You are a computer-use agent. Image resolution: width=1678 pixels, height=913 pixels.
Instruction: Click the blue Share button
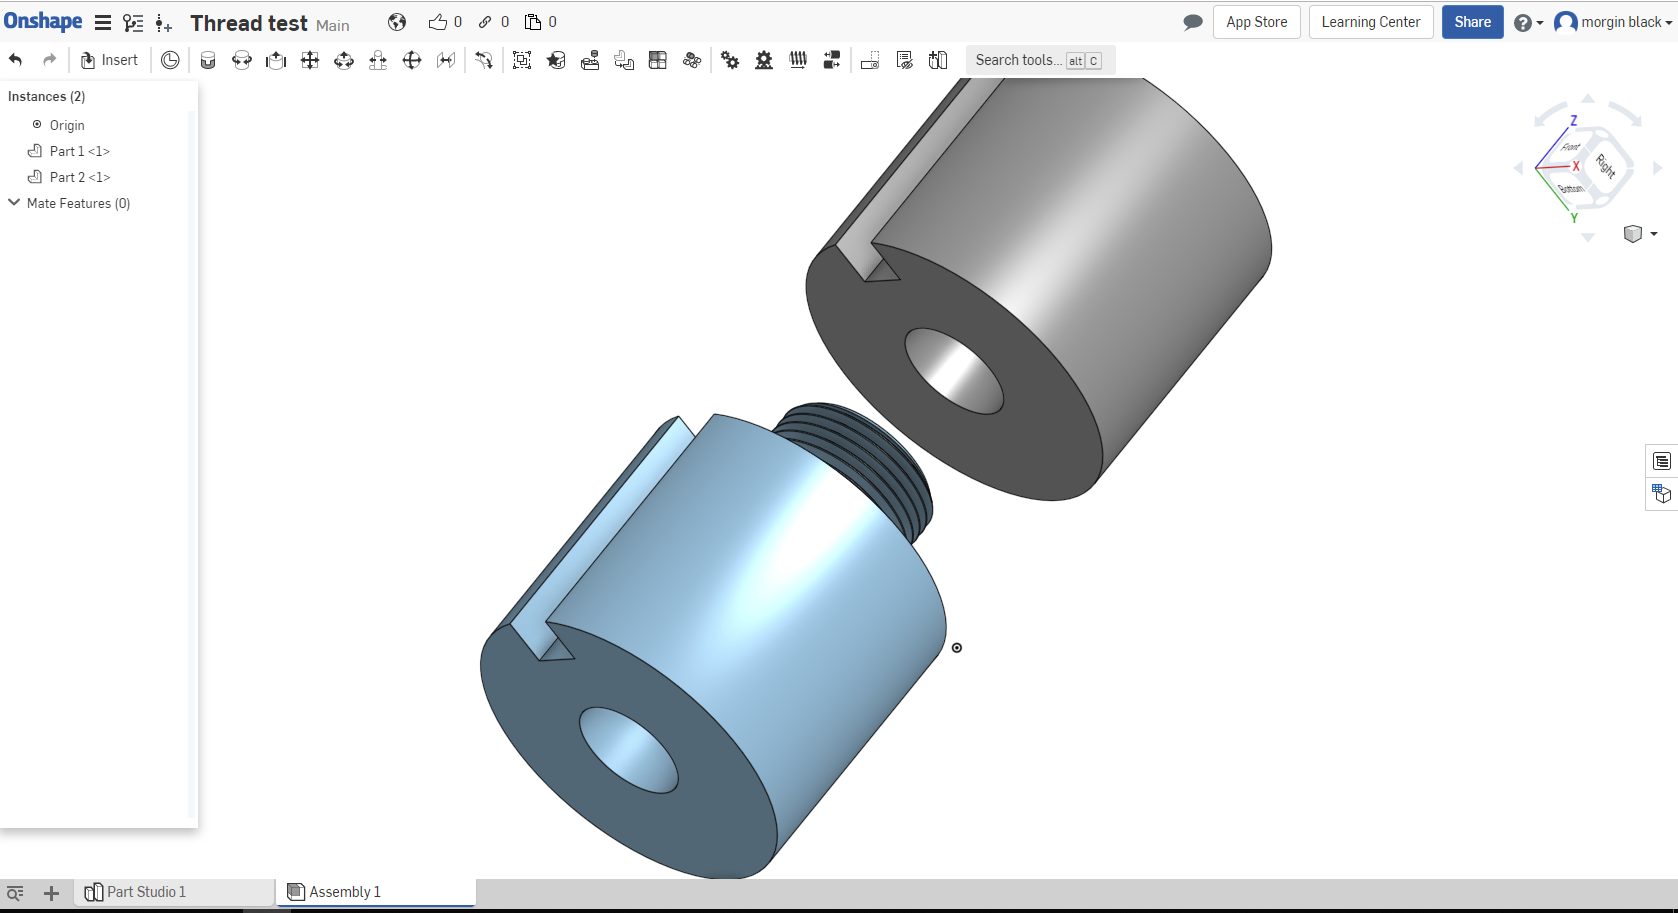(1472, 22)
